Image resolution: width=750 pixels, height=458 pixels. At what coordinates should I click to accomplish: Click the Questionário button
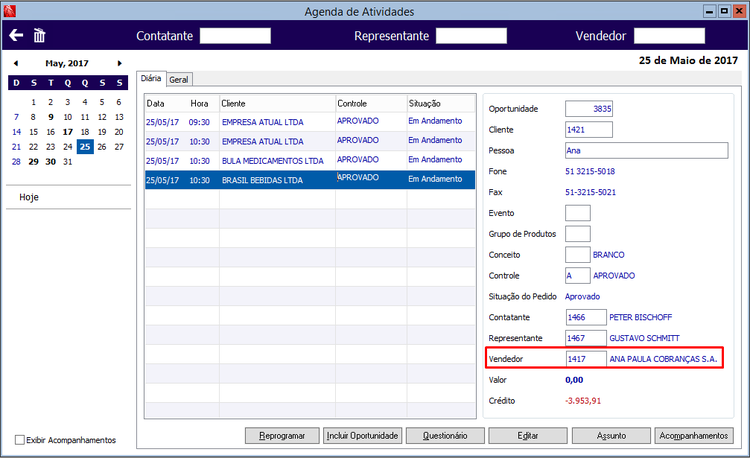coord(445,436)
